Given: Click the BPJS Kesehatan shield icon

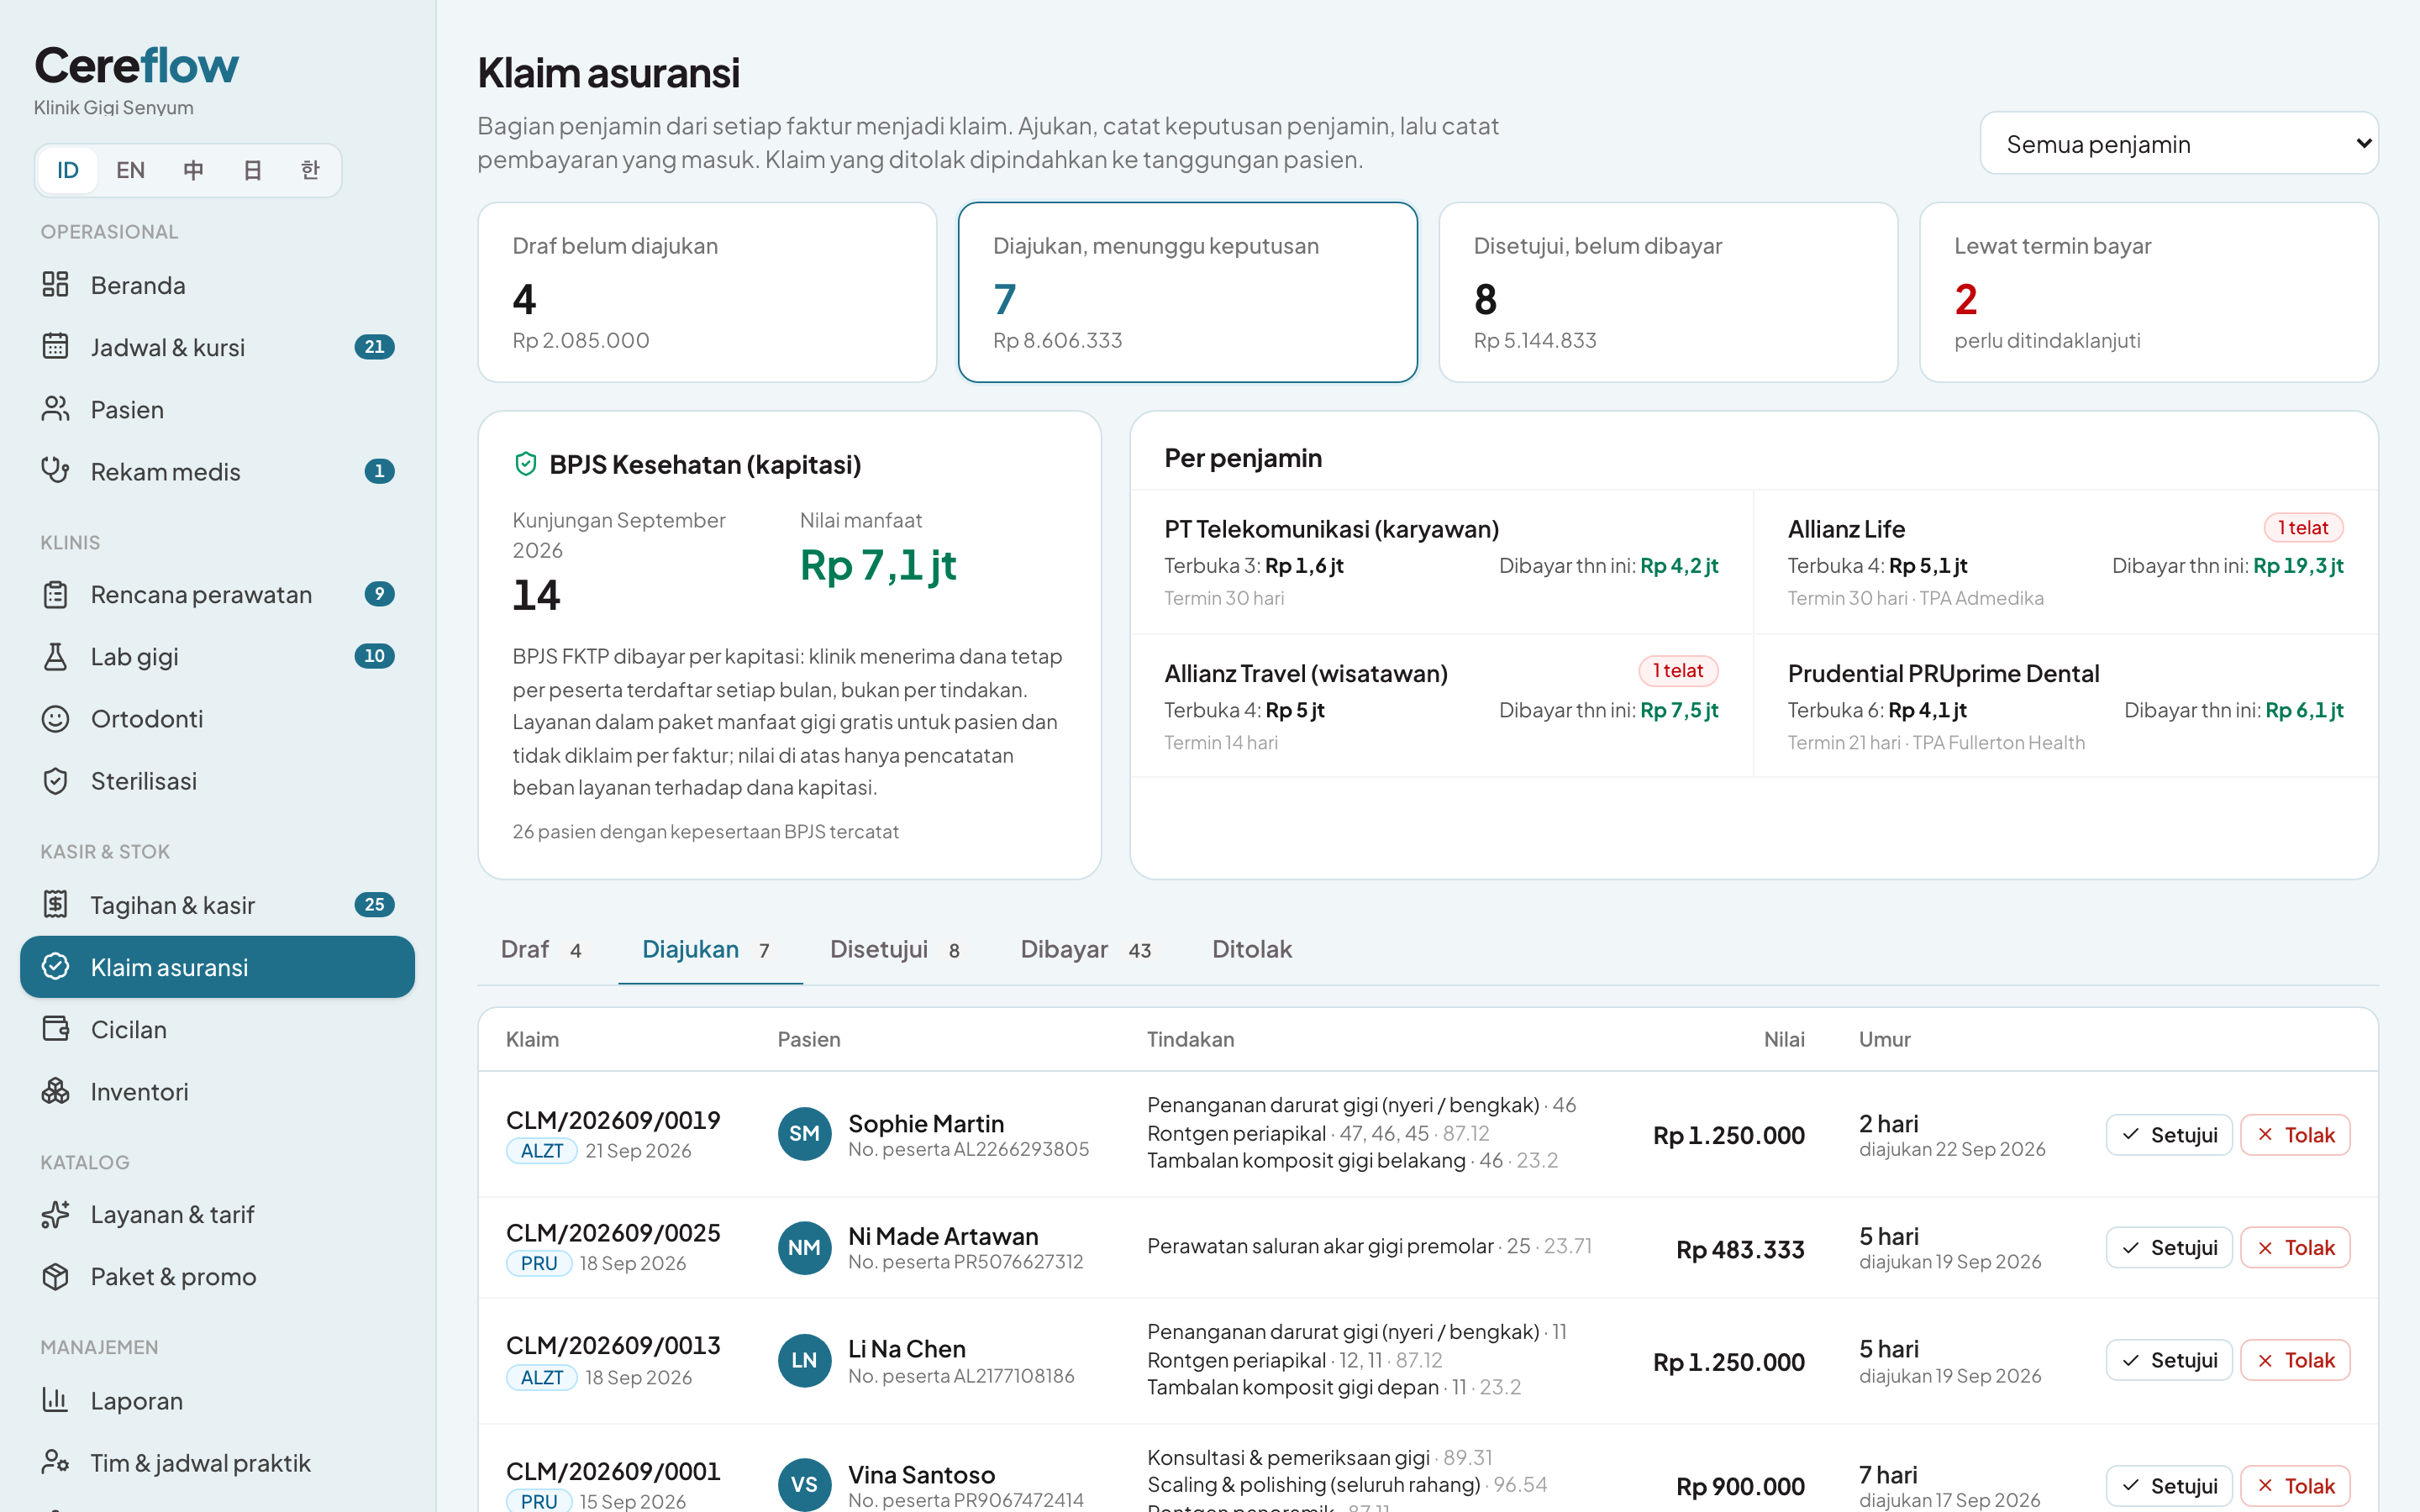Looking at the screenshot, I should coord(526,464).
